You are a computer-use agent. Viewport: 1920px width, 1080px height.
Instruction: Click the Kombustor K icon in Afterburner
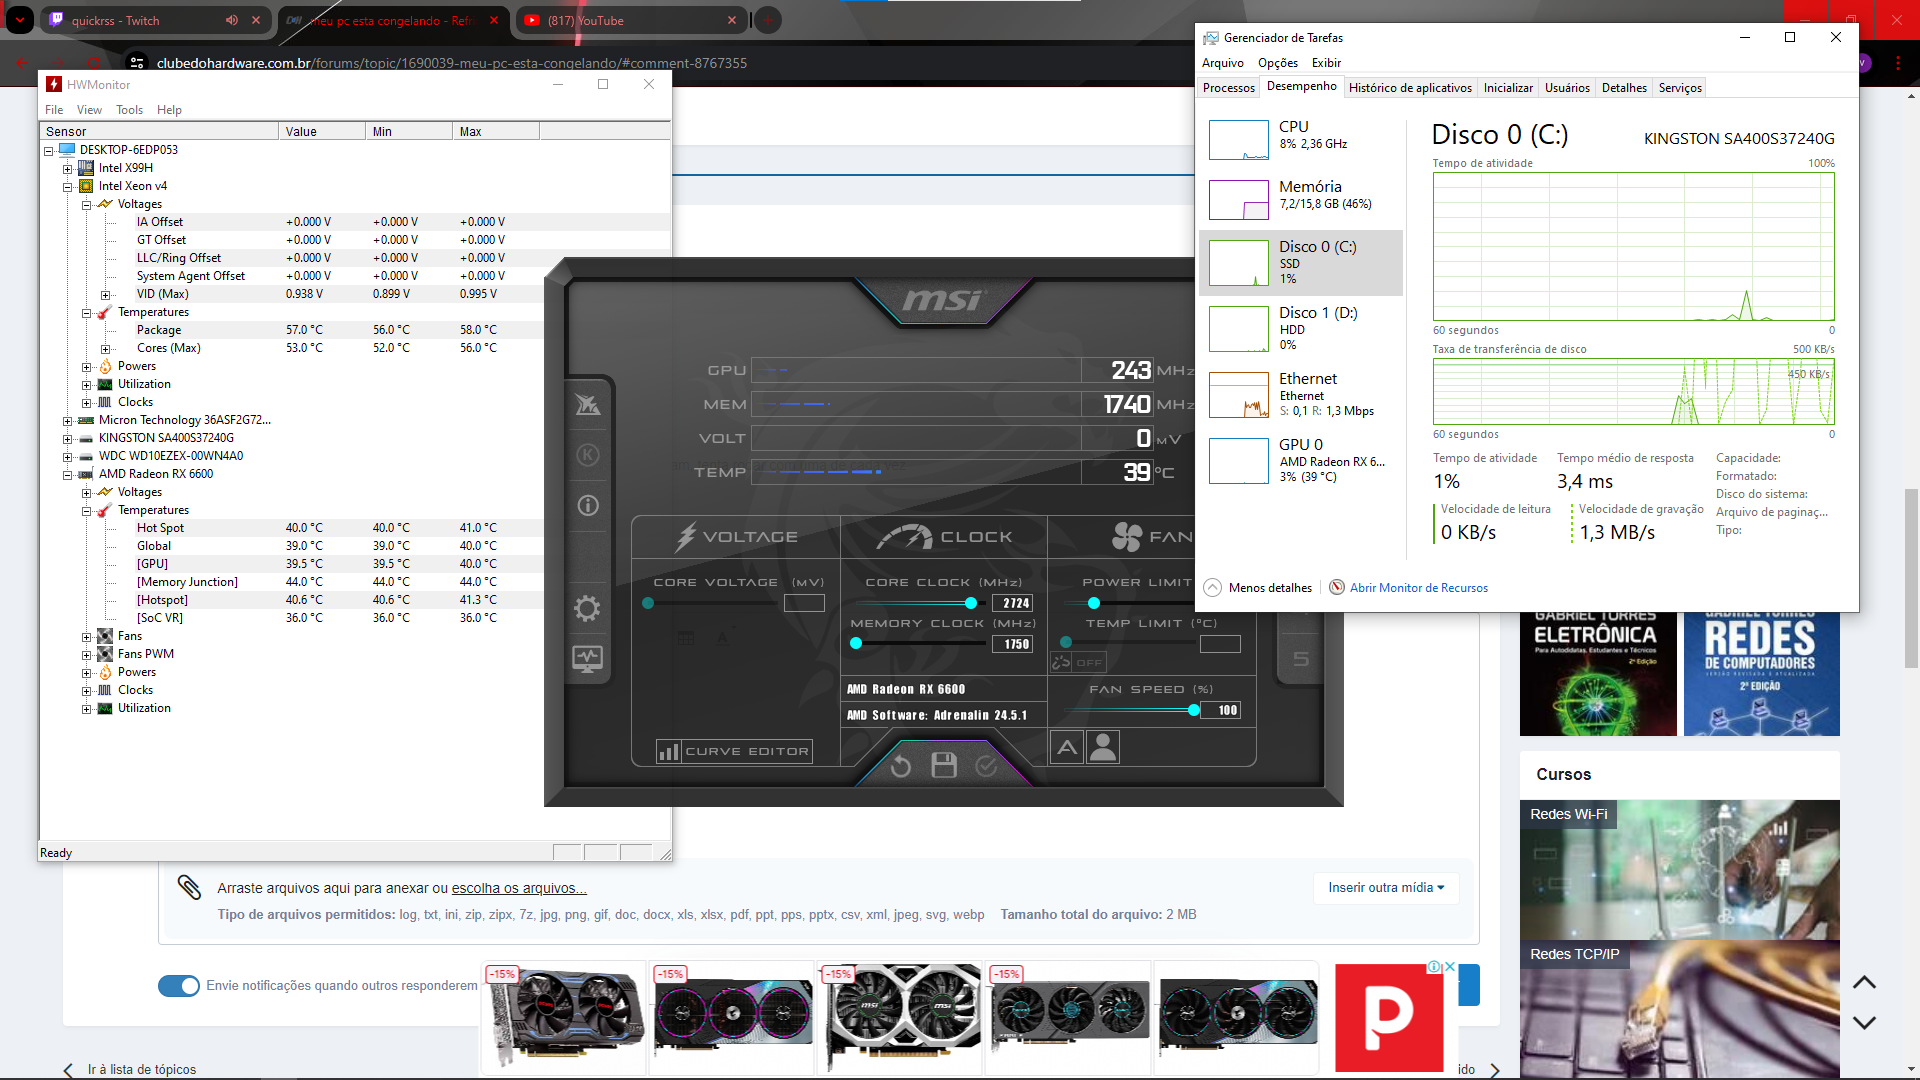pos(588,455)
